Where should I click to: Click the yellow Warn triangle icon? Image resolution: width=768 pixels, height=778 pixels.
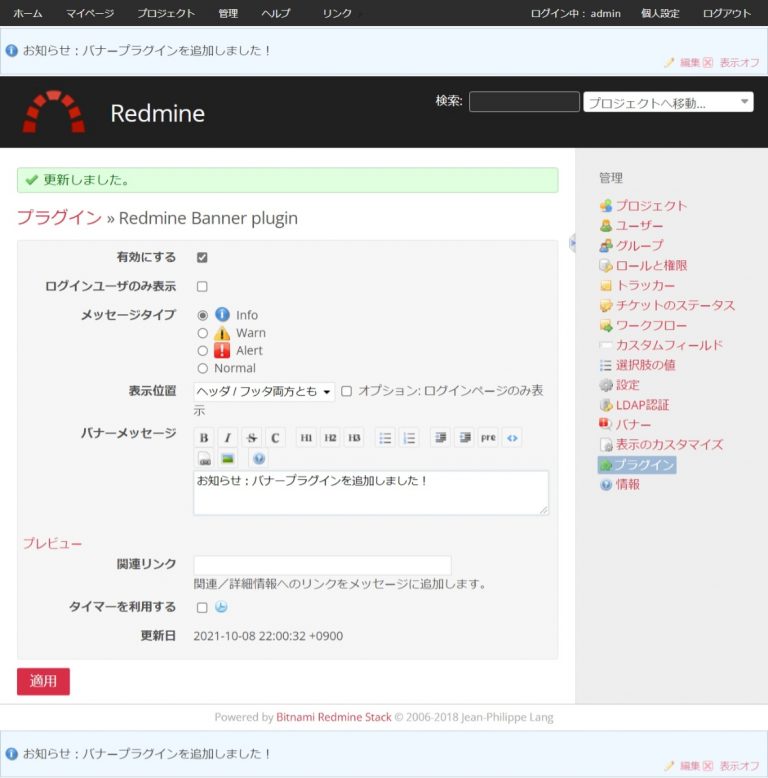coord(222,333)
